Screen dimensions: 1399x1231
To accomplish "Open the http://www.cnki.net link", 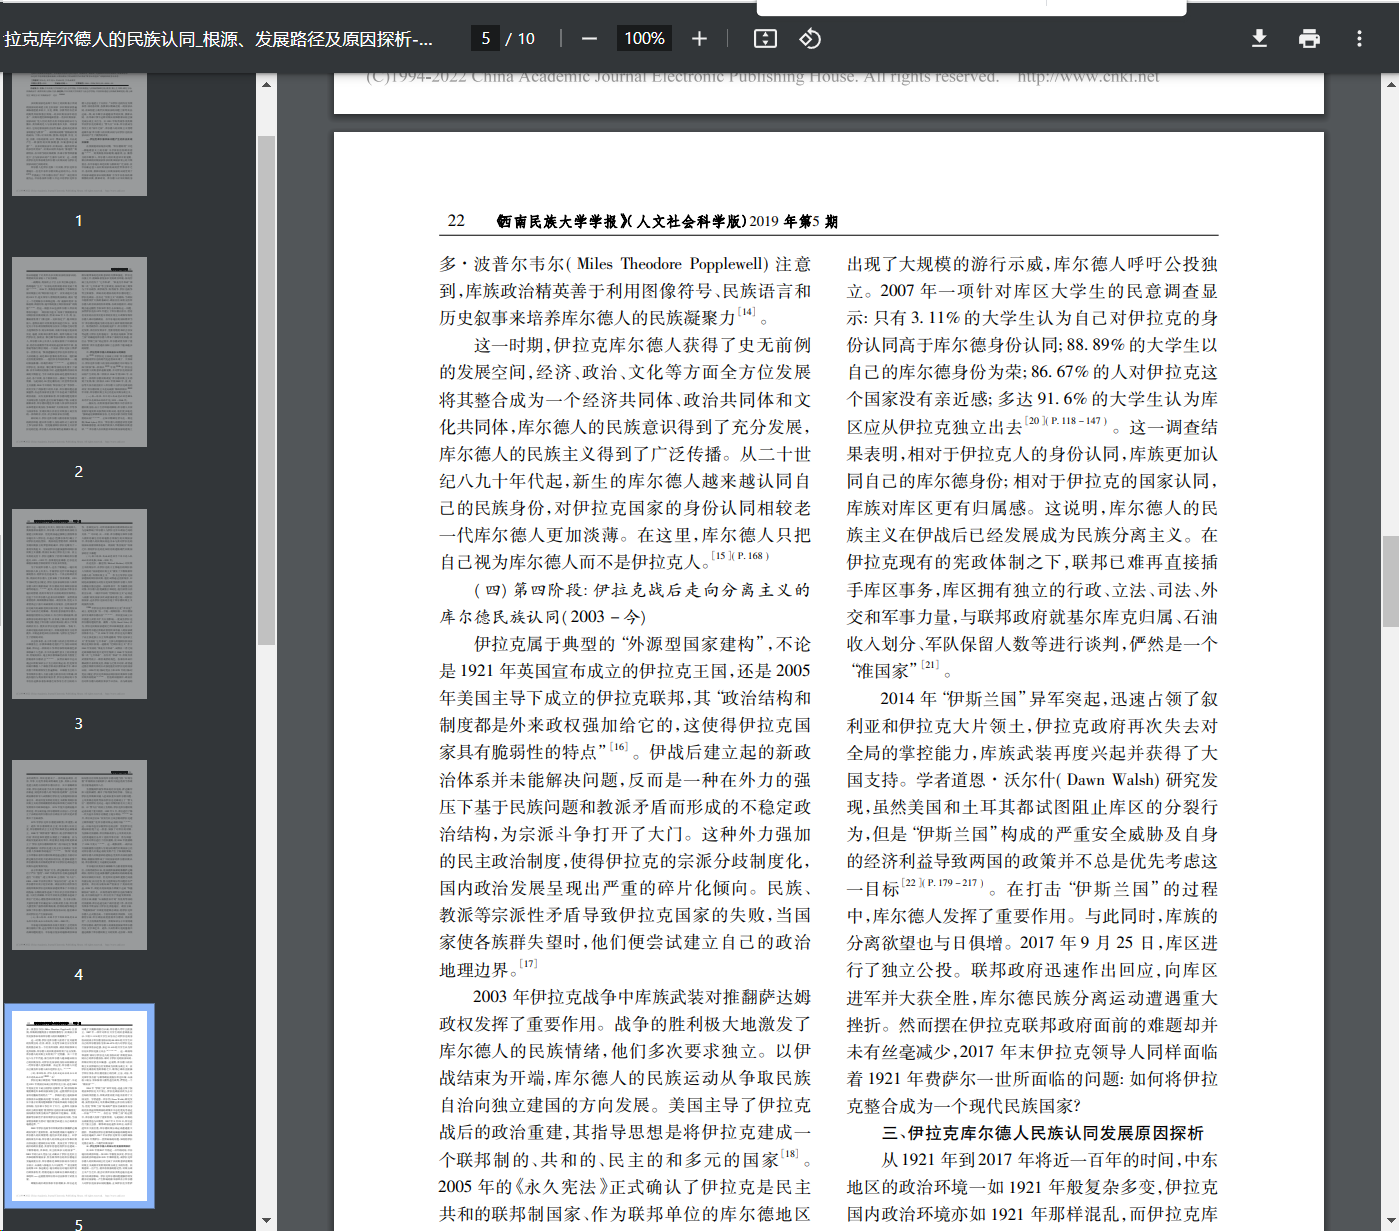I will pyautogui.click(x=1088, y=77).
